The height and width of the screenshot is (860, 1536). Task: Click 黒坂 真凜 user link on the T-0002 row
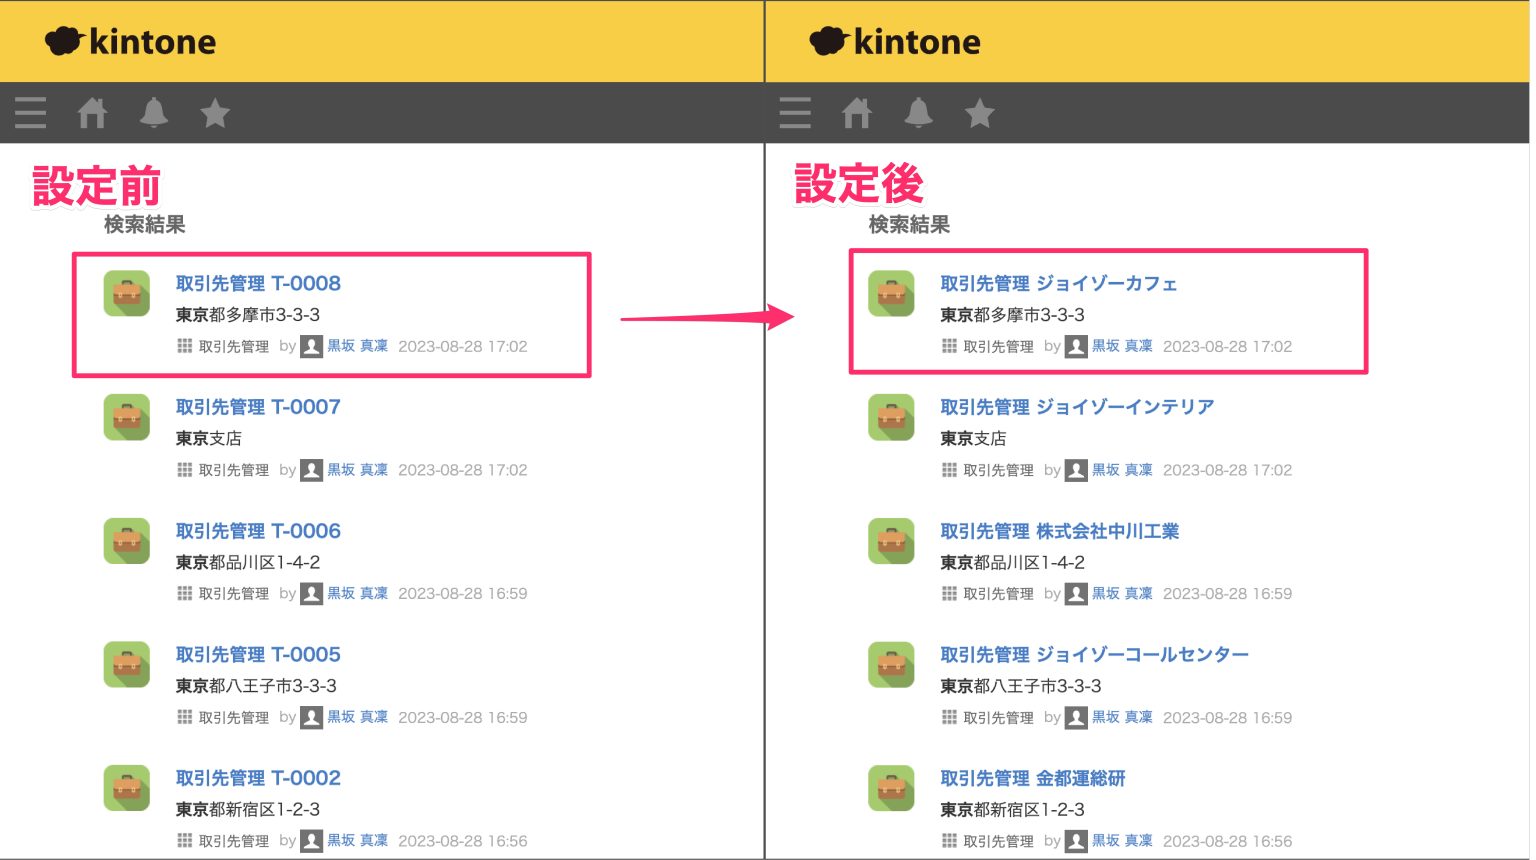pyautogui.click(x=357, y=840)
